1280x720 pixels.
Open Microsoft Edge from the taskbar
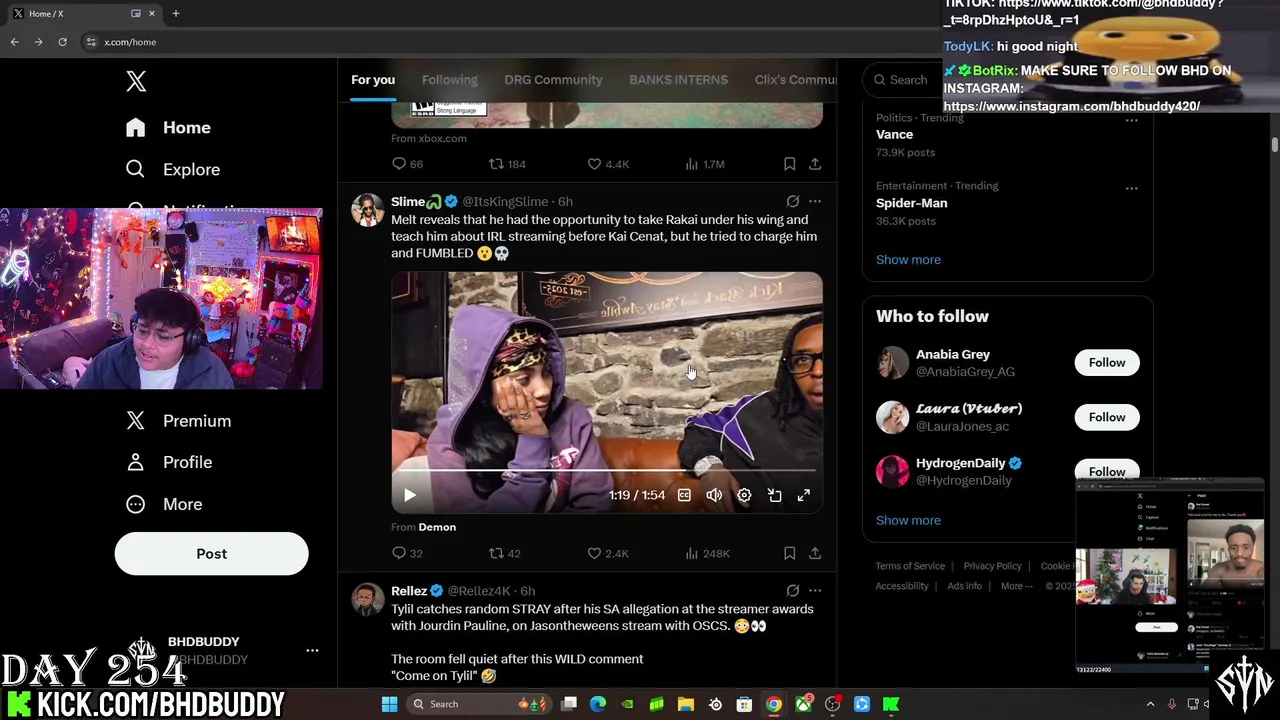point(598,704)
